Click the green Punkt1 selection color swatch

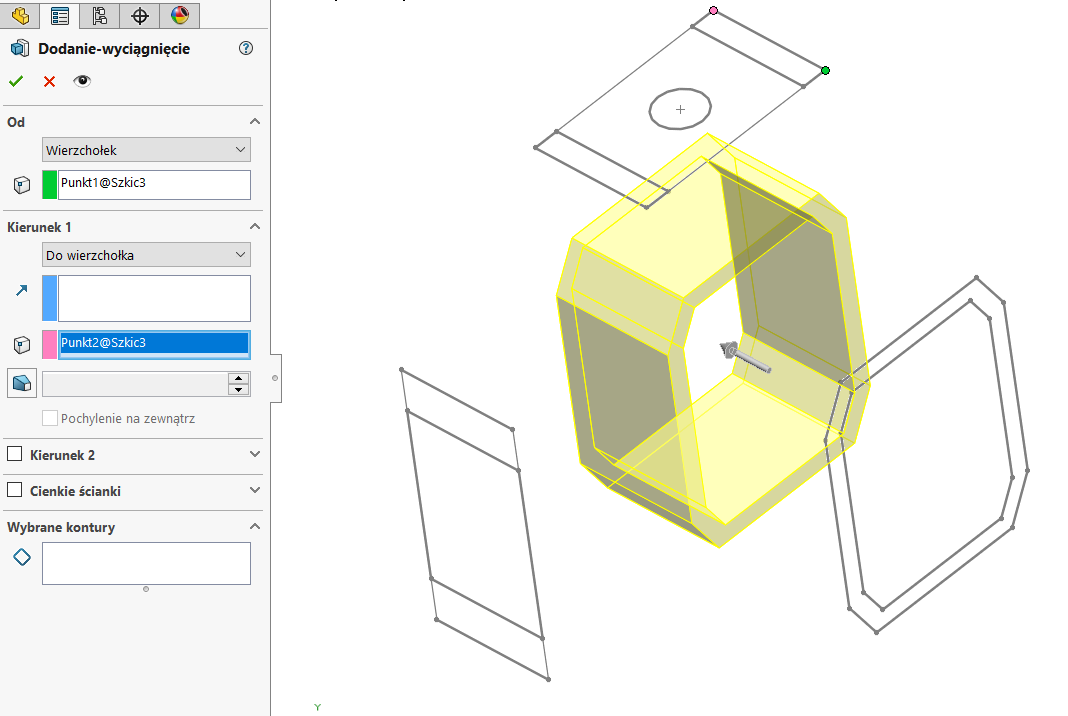coord(50,184)
